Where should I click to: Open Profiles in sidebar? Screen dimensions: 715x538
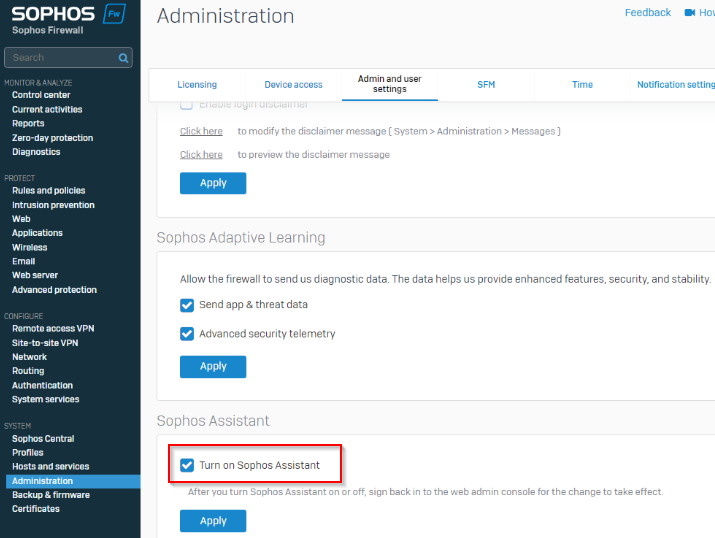coord(28,453)
